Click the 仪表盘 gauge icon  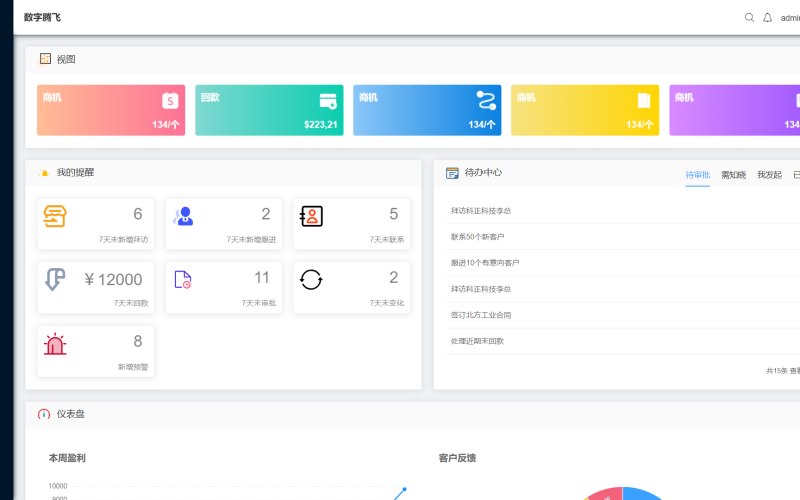(44, 414)
